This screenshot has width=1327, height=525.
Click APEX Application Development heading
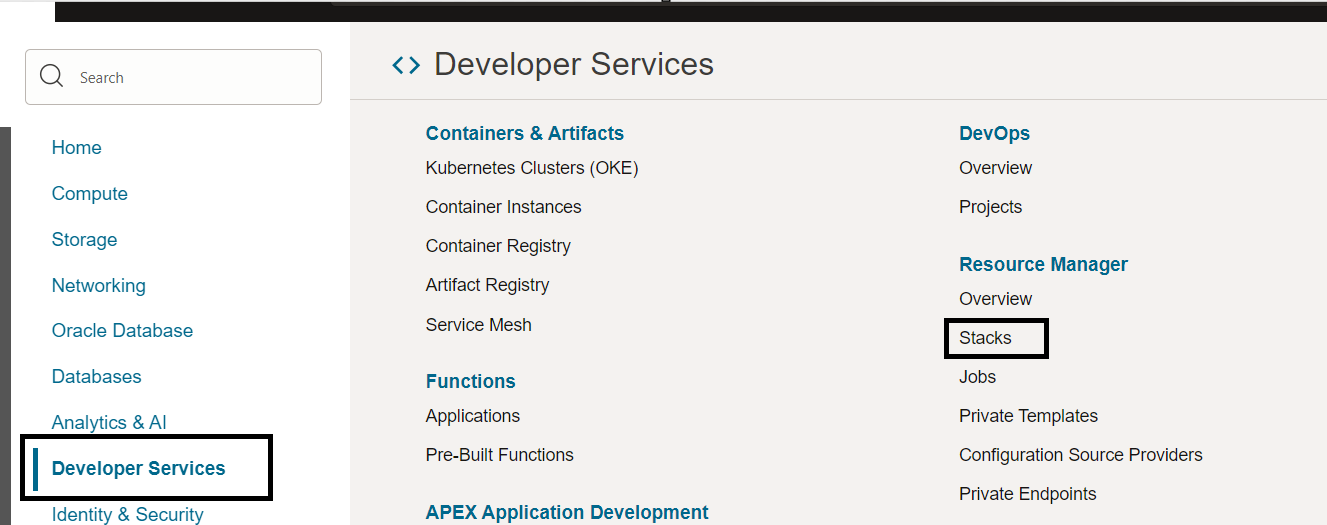[567, 512]
